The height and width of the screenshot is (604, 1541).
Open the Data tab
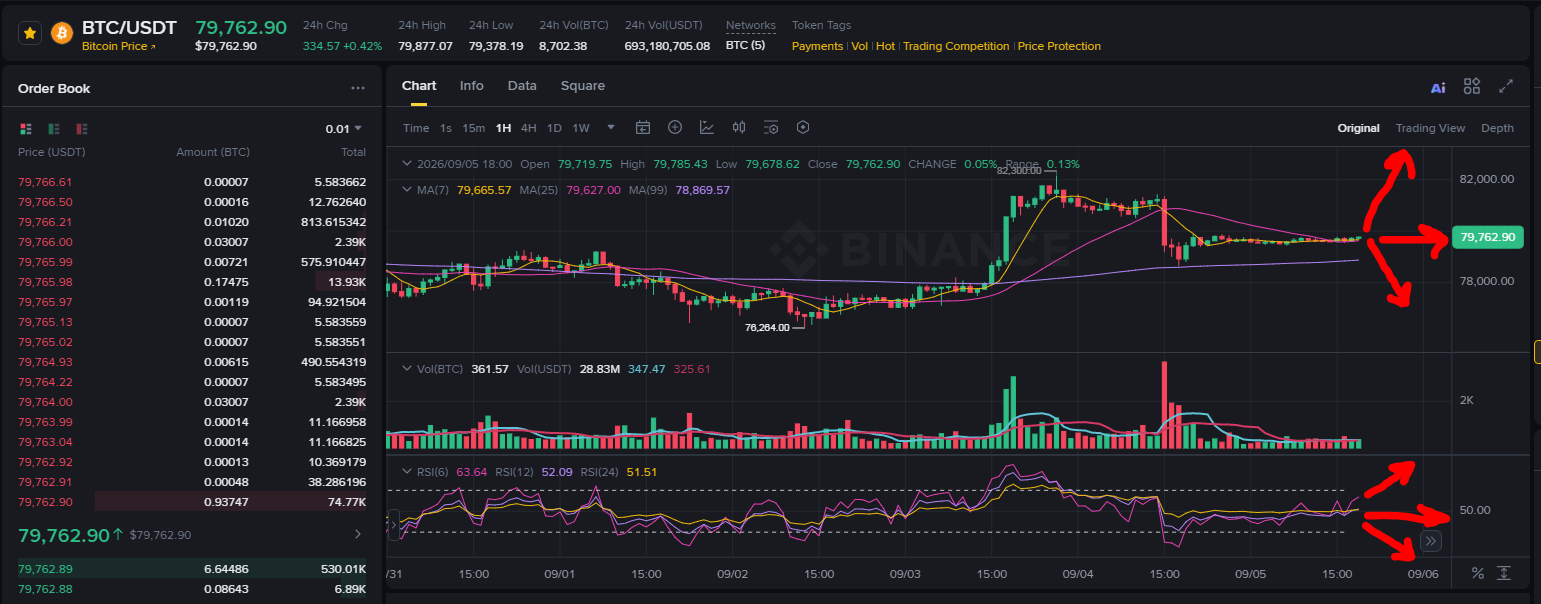point(522,86)
